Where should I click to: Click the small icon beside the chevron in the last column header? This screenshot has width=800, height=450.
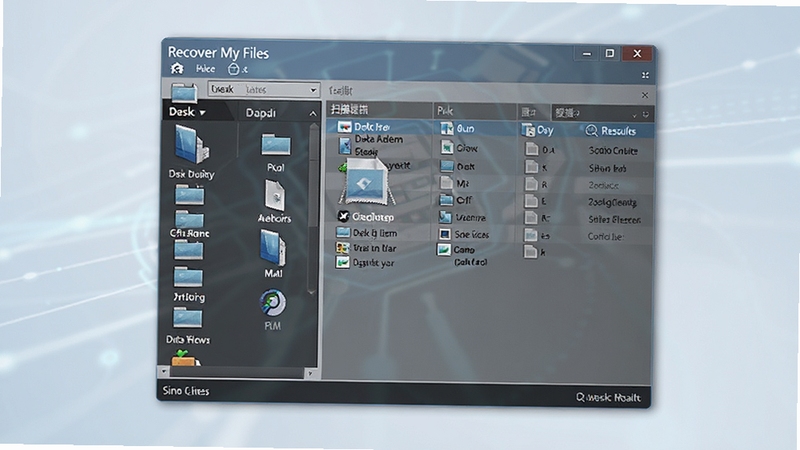click(x=646, y=115)
